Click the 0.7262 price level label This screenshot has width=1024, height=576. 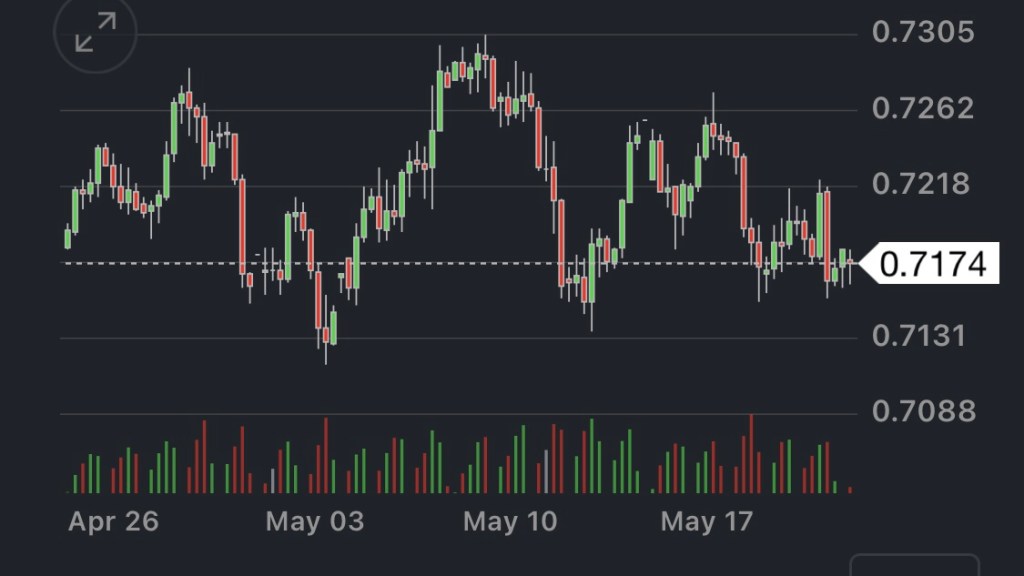923,108
